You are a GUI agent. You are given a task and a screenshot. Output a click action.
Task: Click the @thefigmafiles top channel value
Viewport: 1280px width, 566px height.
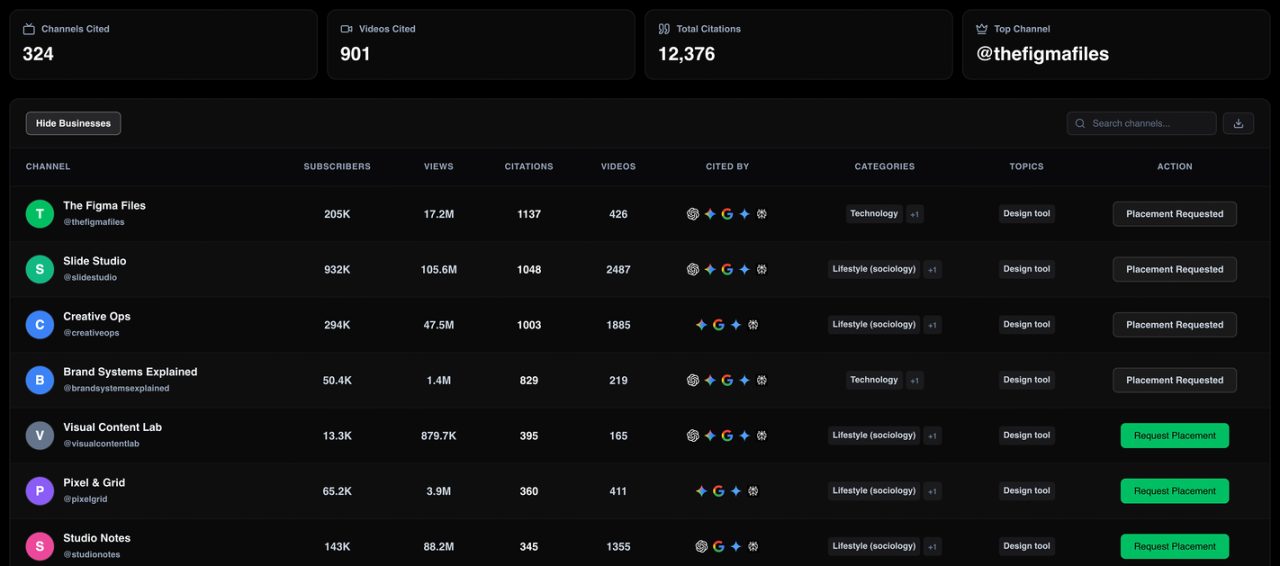1042,54
